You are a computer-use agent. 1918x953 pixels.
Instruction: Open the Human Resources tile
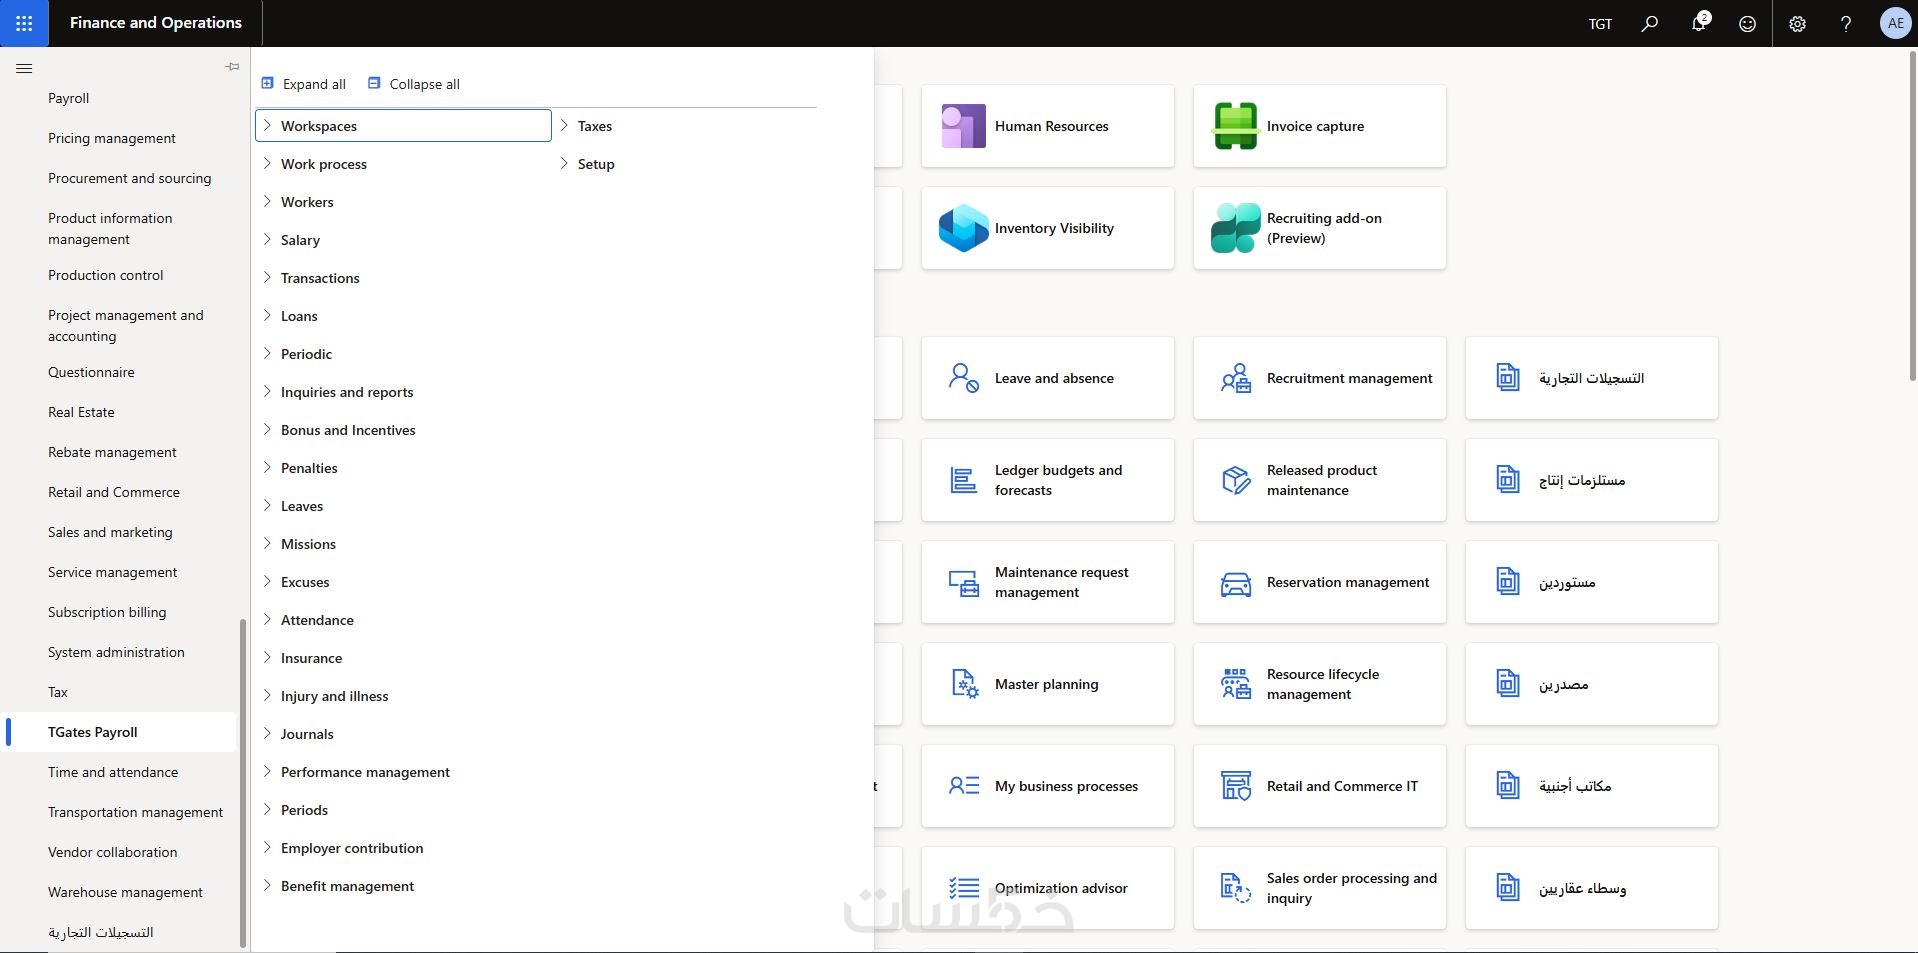pos(1048,126)
